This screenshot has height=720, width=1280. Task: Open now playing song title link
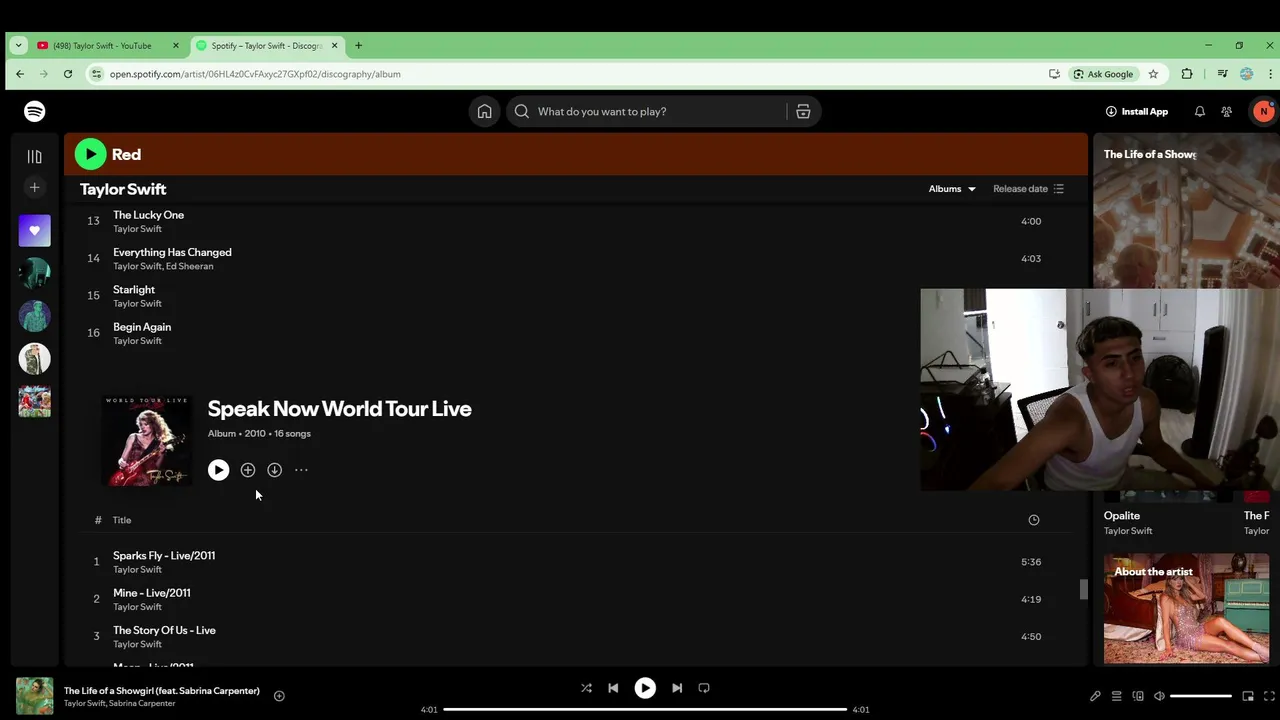pos(162,691)
